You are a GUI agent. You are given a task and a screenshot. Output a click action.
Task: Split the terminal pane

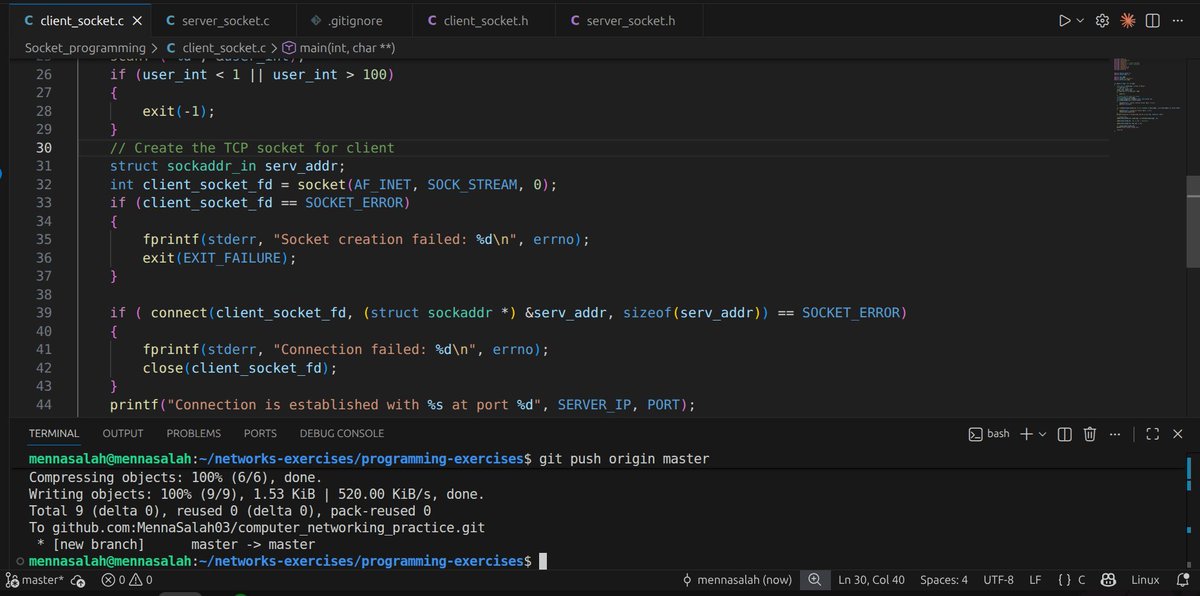1064,434
